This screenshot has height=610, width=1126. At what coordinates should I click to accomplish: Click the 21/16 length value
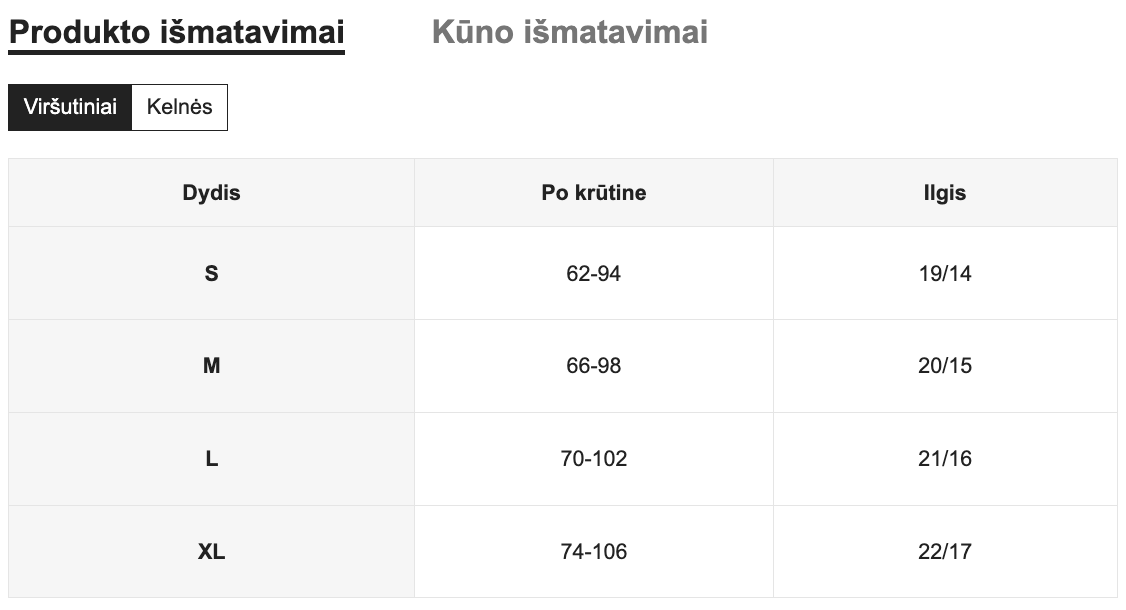pos(945,458)
